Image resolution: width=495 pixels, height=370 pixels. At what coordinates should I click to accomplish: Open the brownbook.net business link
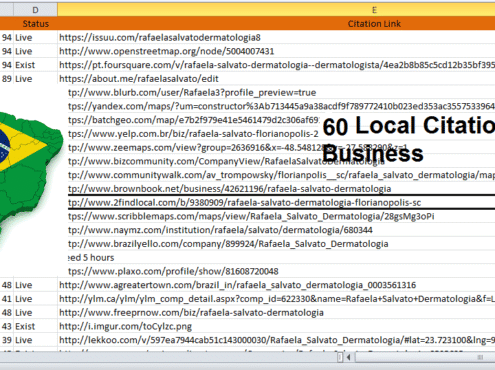pyautogui.click(x=229, y=189)
